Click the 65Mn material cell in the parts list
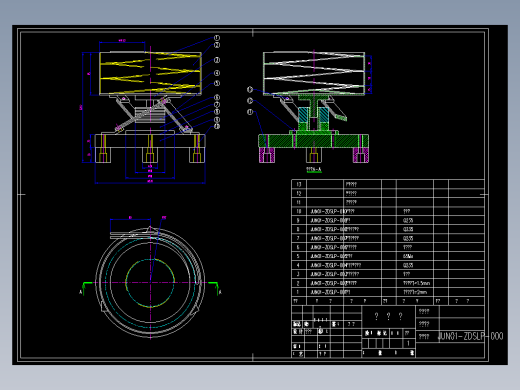The image size is (520, 390). tap(408, 256)
